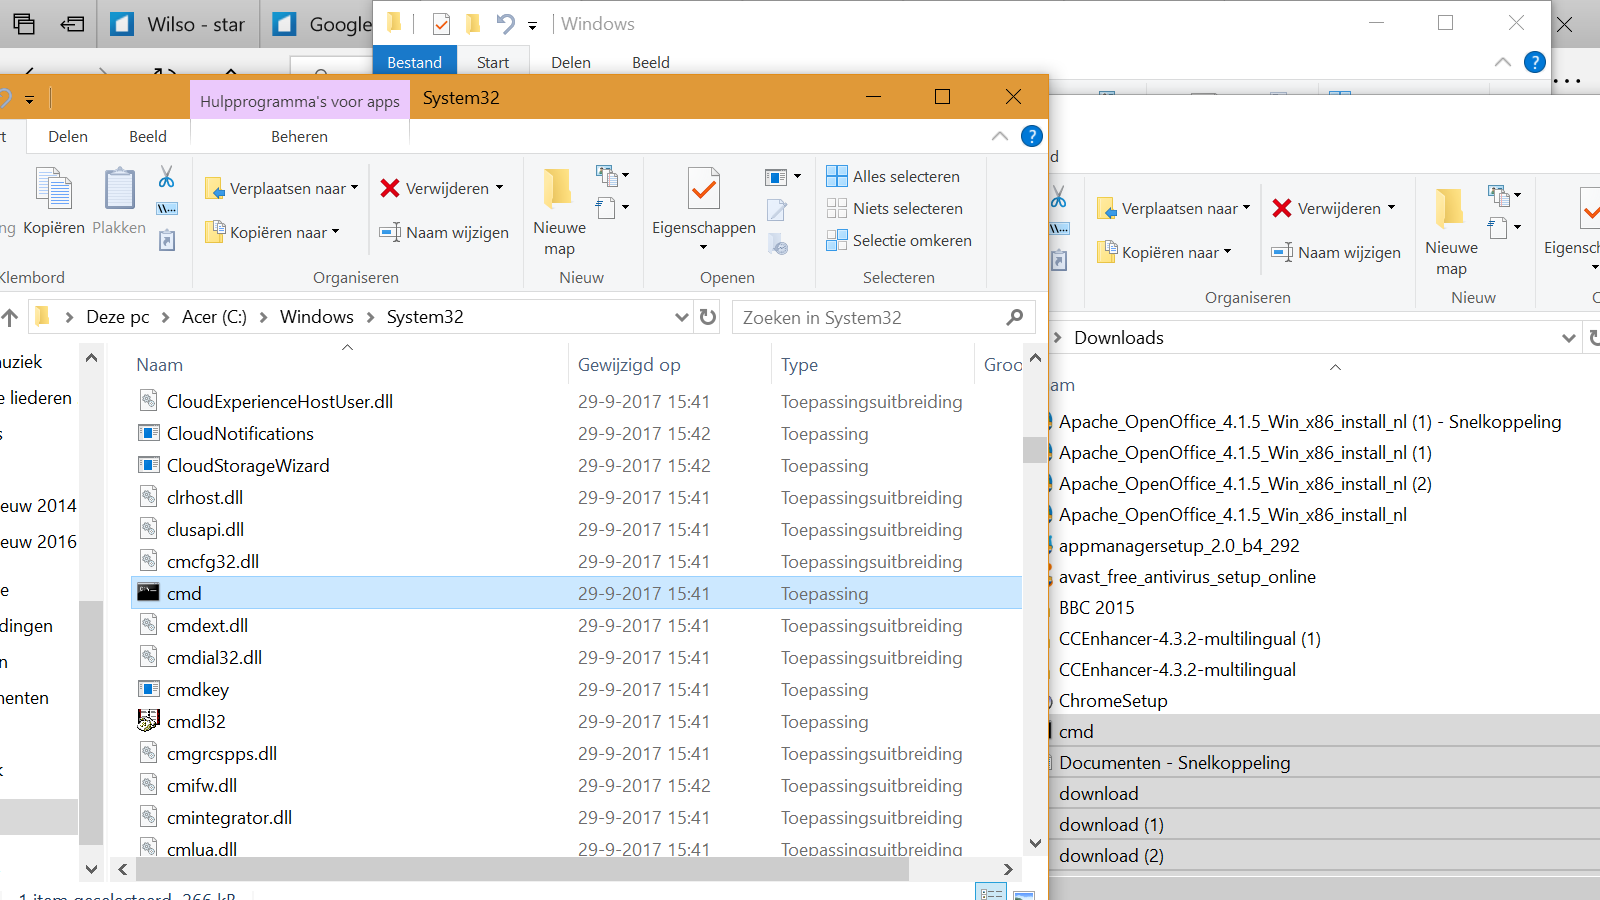This screenshot has height=900, width=1600.
Task: Create Nieuwe map in System32 window
Action: pyautogui.click(x=559, y=212)
